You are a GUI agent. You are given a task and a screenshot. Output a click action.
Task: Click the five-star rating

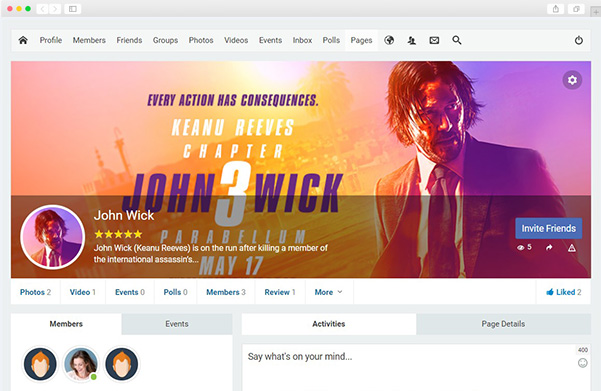118,234
